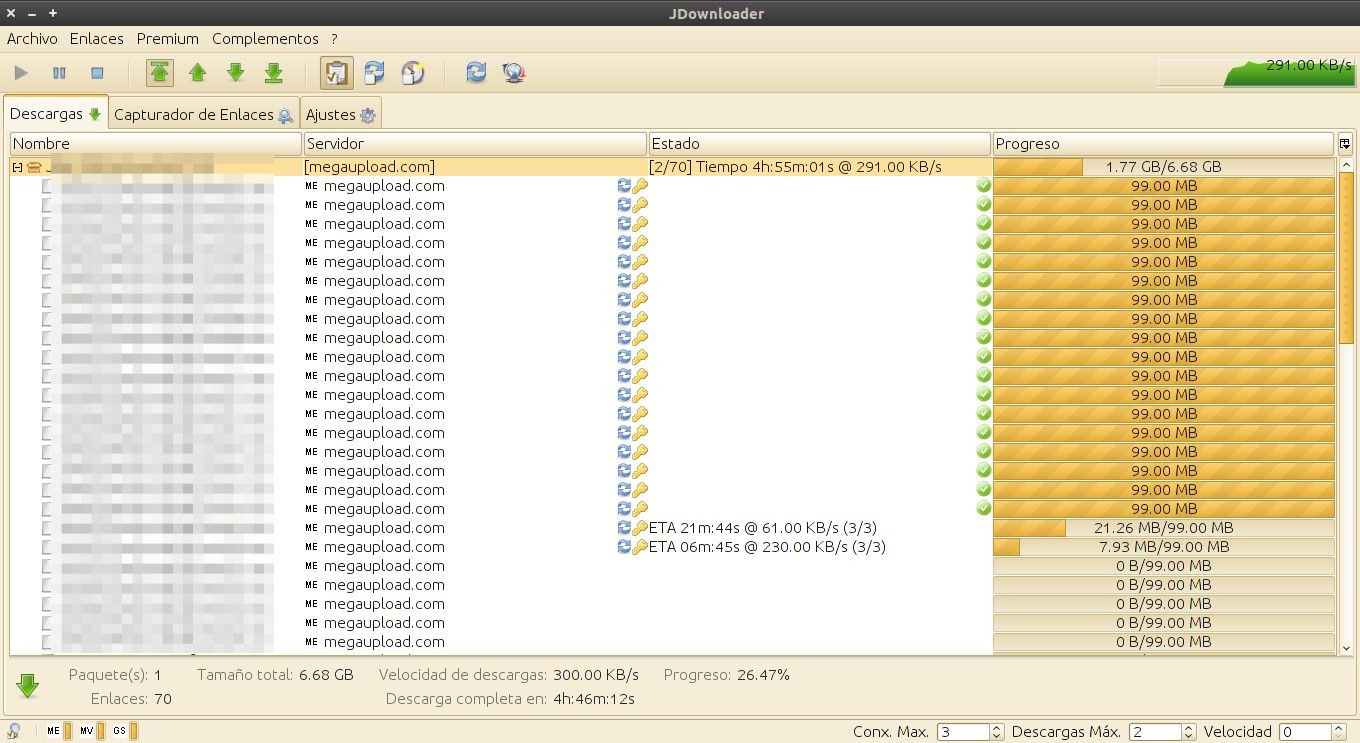Viewport: 1360px width, 743px height.
Task: Click the [megaupload.com] package server text
Action: click(x=370, y=167)
